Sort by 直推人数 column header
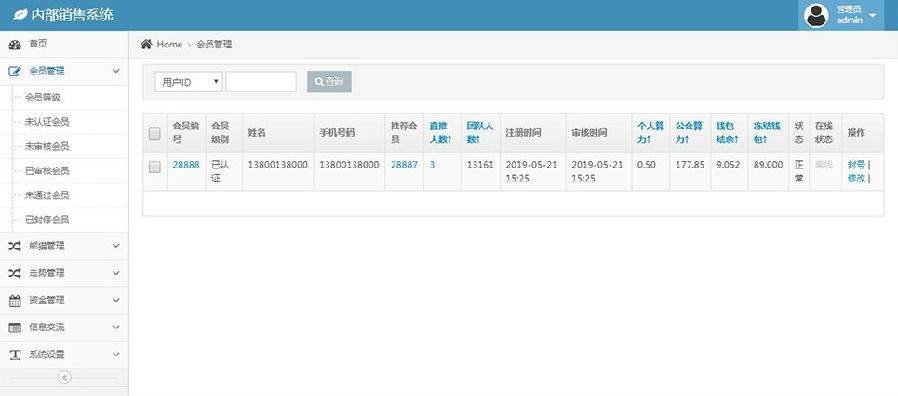Screen dimensions: 898x396 [440, 132]
